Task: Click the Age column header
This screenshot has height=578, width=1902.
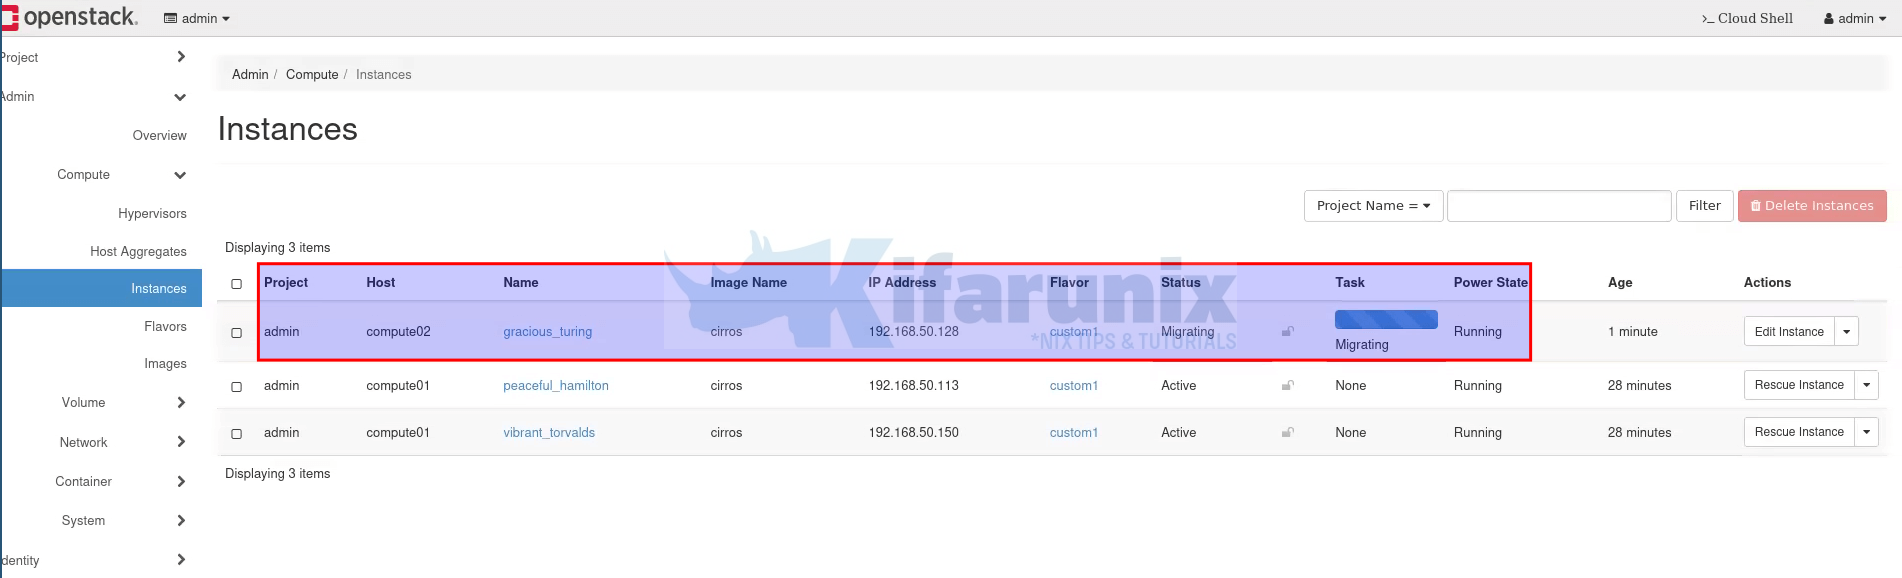Action: click(1620, 283)
